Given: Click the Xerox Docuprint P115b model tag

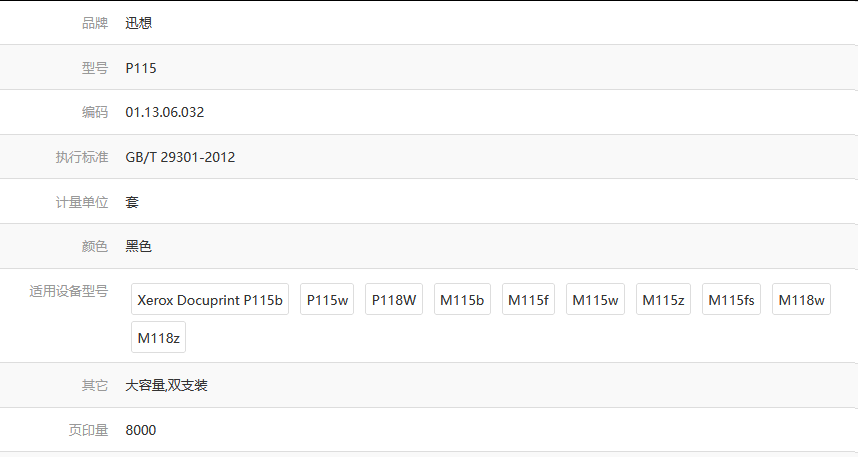Looking at the screenshot, I should (x=210, y=300).
